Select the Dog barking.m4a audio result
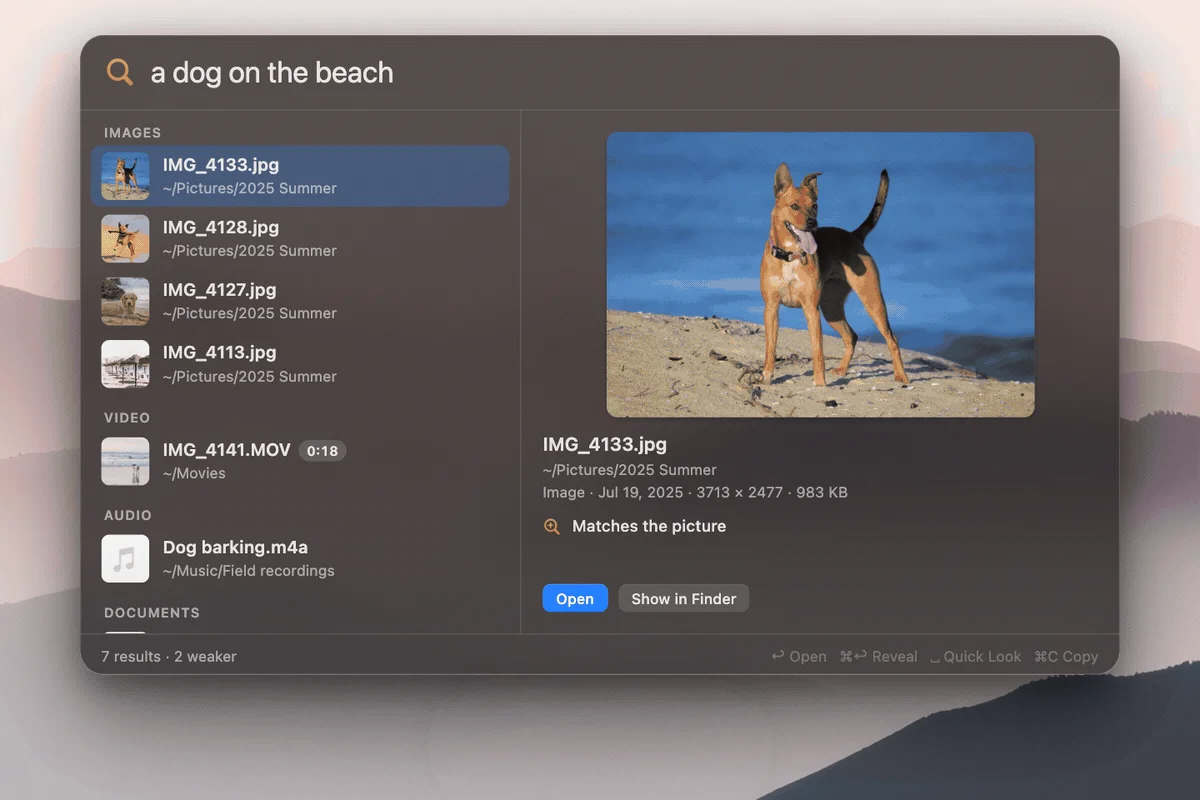This screenshot has width=1200, height=800. (300, 559)
